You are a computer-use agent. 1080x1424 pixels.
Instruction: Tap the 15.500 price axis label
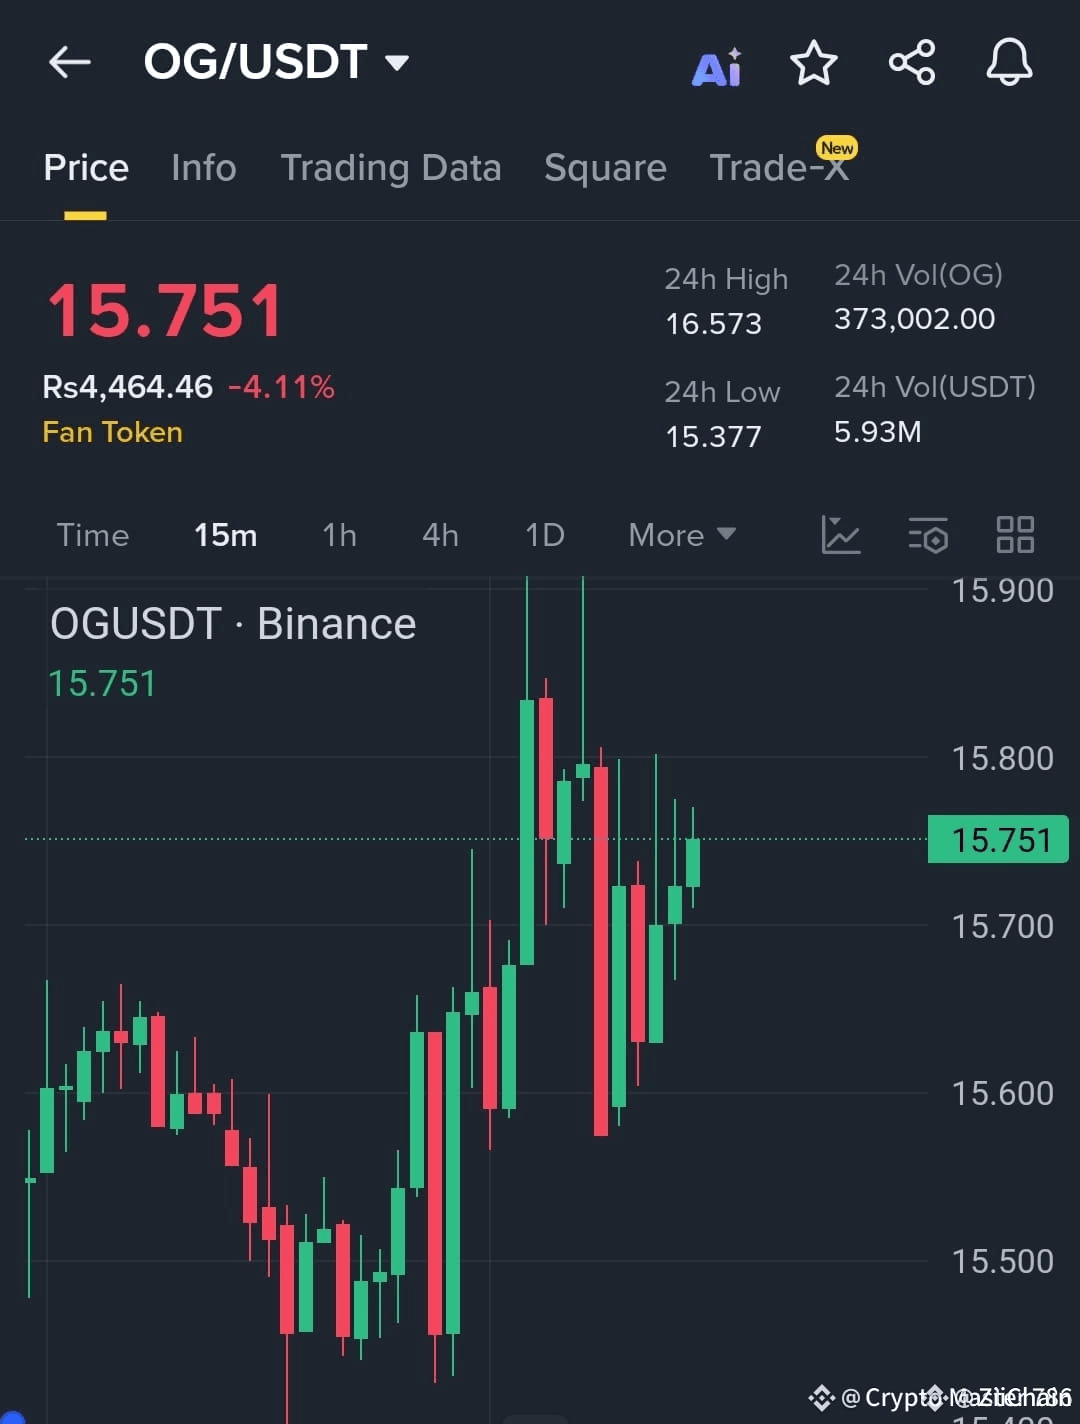coord(1002,1261)
